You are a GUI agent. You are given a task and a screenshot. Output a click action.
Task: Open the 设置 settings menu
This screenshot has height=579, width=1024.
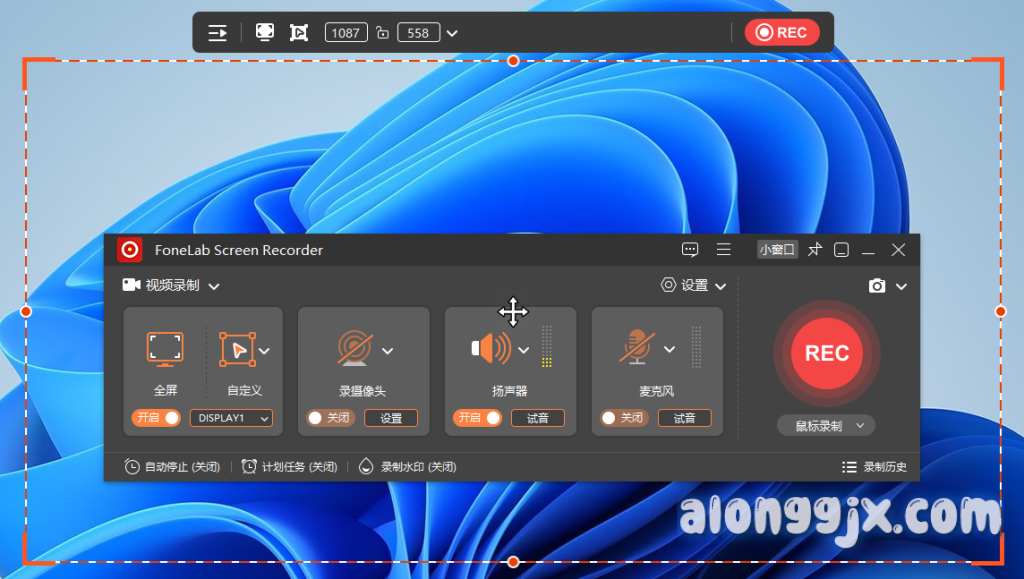click(x=693, y=286)
